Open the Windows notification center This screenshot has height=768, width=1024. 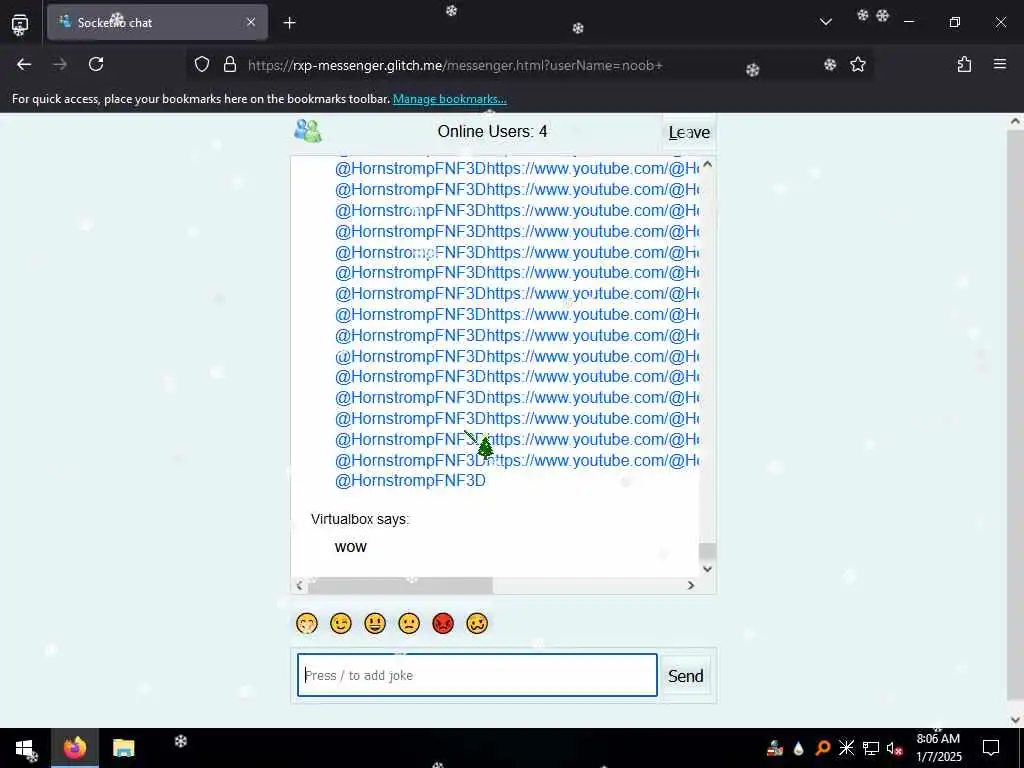(991, 748)
